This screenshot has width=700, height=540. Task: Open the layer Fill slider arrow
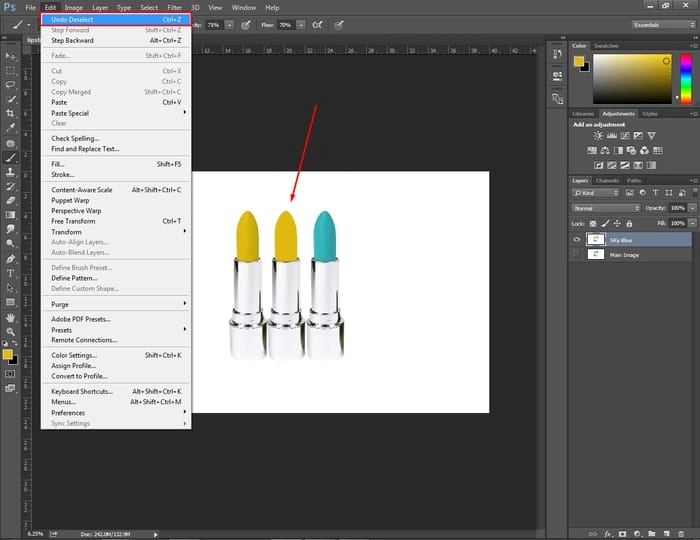[x=692, y=223]
